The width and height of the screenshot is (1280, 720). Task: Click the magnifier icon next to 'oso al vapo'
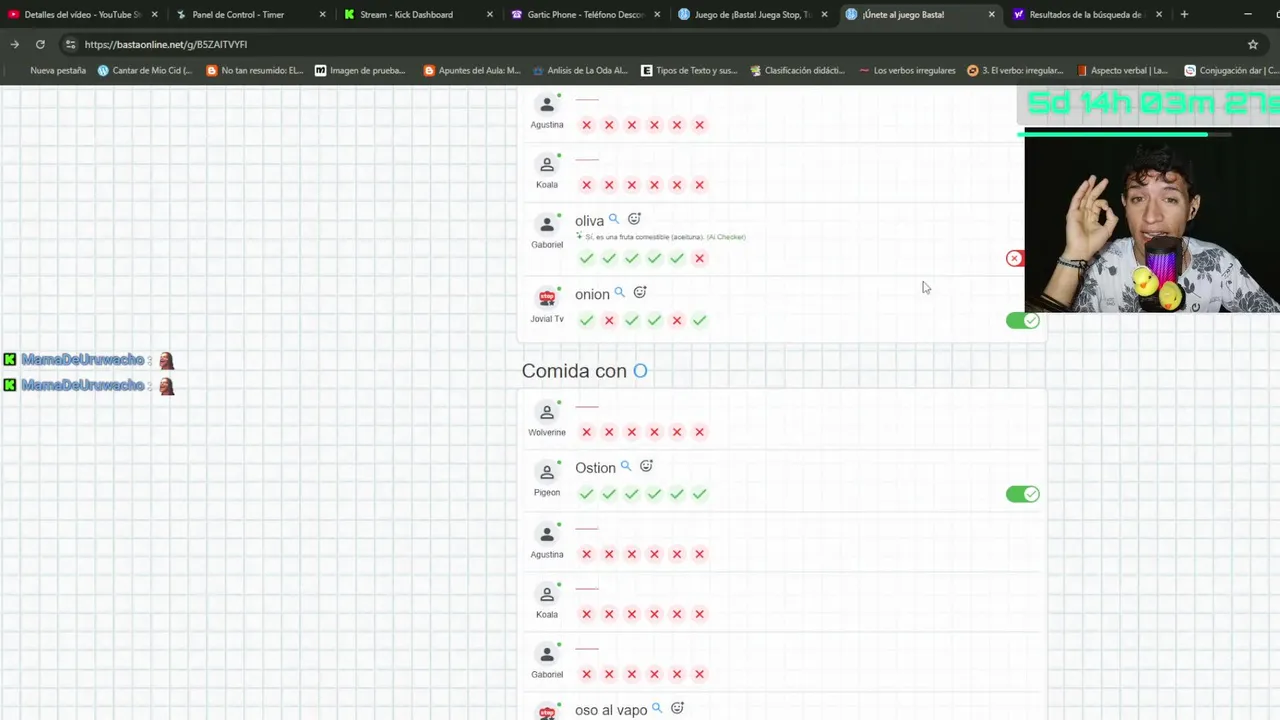657,708
